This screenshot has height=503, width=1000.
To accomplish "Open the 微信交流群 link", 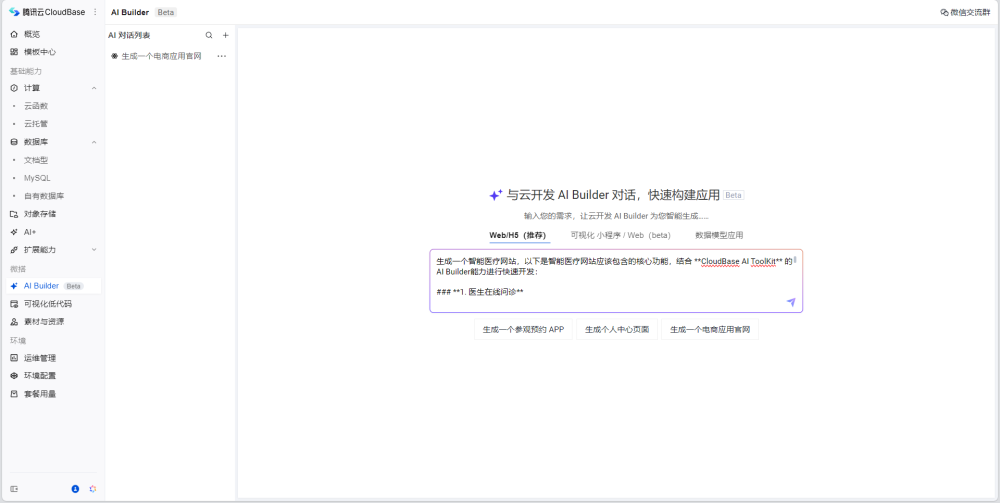I will coord(965,12).
